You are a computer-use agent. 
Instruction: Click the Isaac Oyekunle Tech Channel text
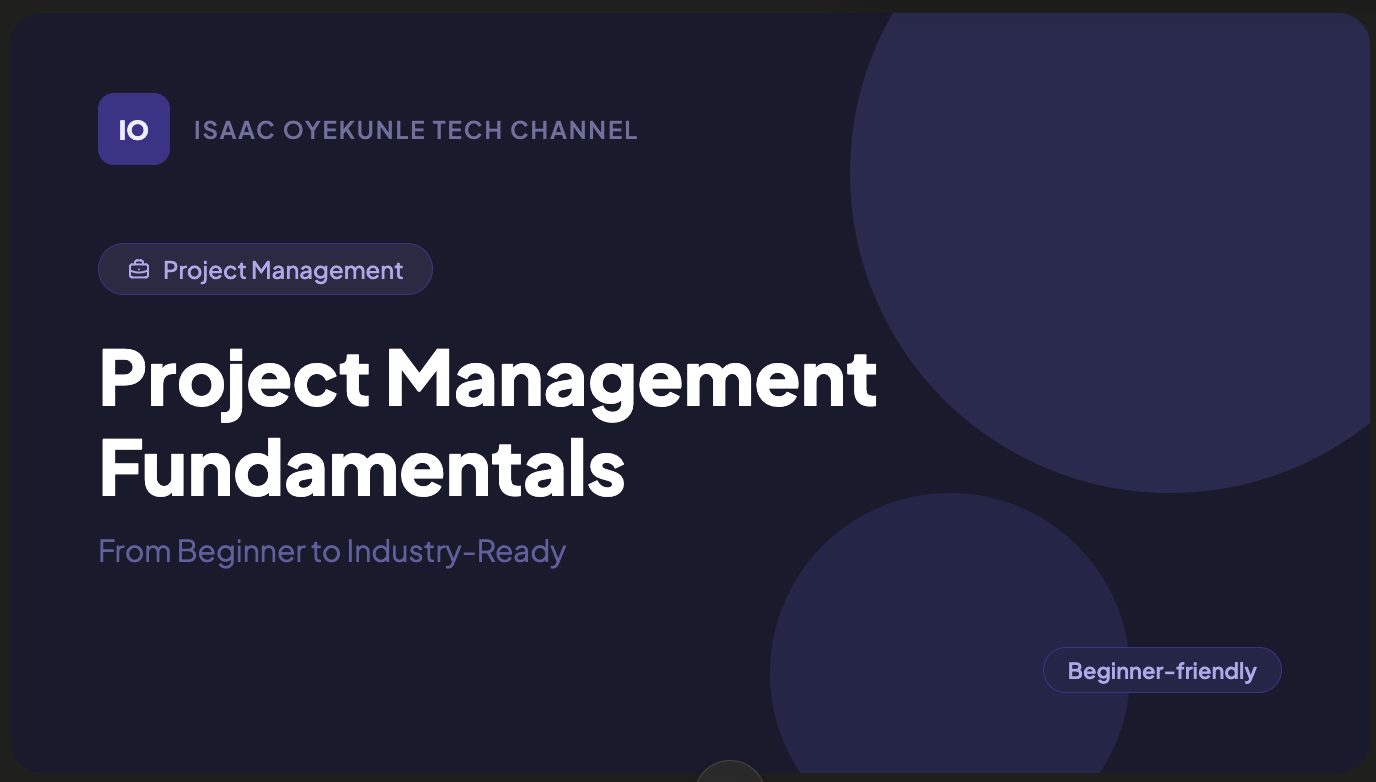coord(415,130)
